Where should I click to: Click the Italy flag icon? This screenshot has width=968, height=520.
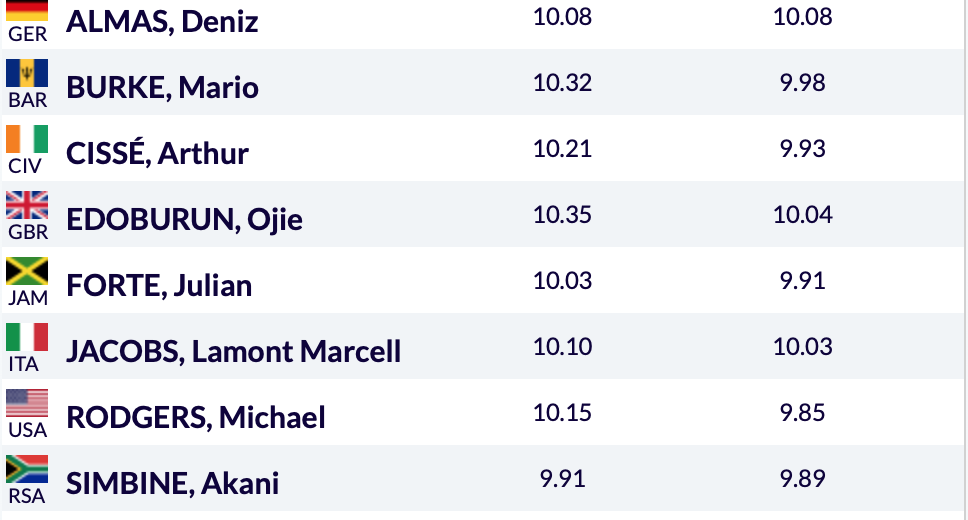tap(27, 337)
